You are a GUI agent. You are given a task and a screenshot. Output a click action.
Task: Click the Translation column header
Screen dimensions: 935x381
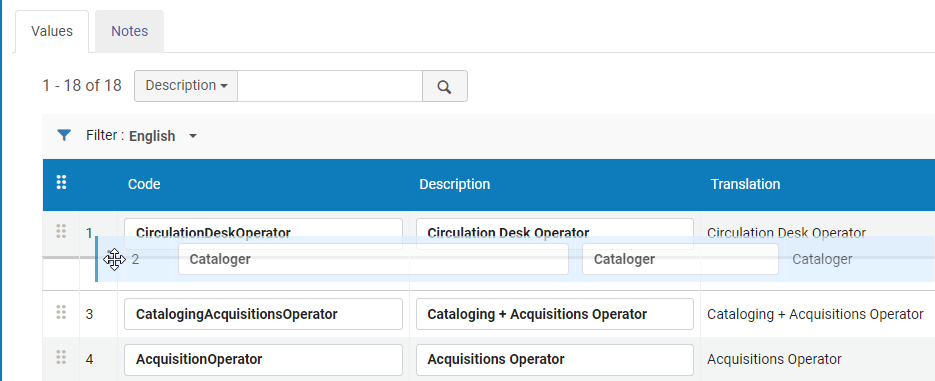[745, 184]
